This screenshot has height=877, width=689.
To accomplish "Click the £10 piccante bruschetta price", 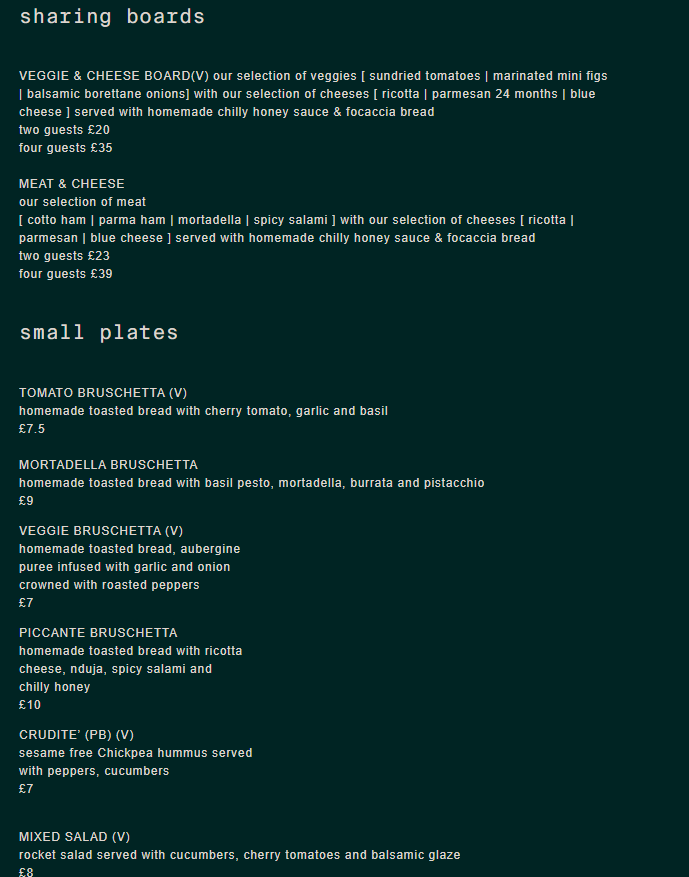I will pyautogui.click(x=30, y=705).
